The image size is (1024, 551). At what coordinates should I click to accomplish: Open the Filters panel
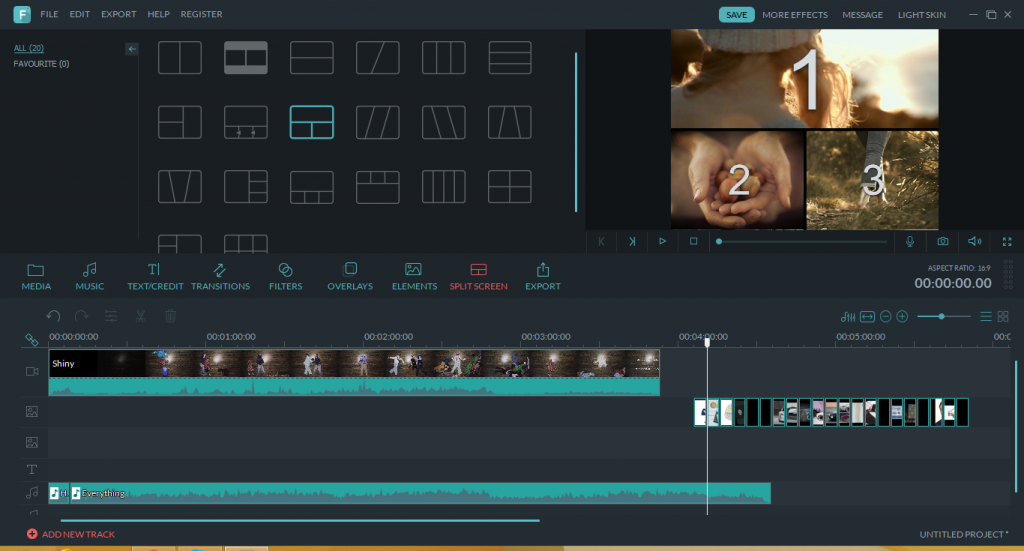pyautogui.click(x=285, y=276)
